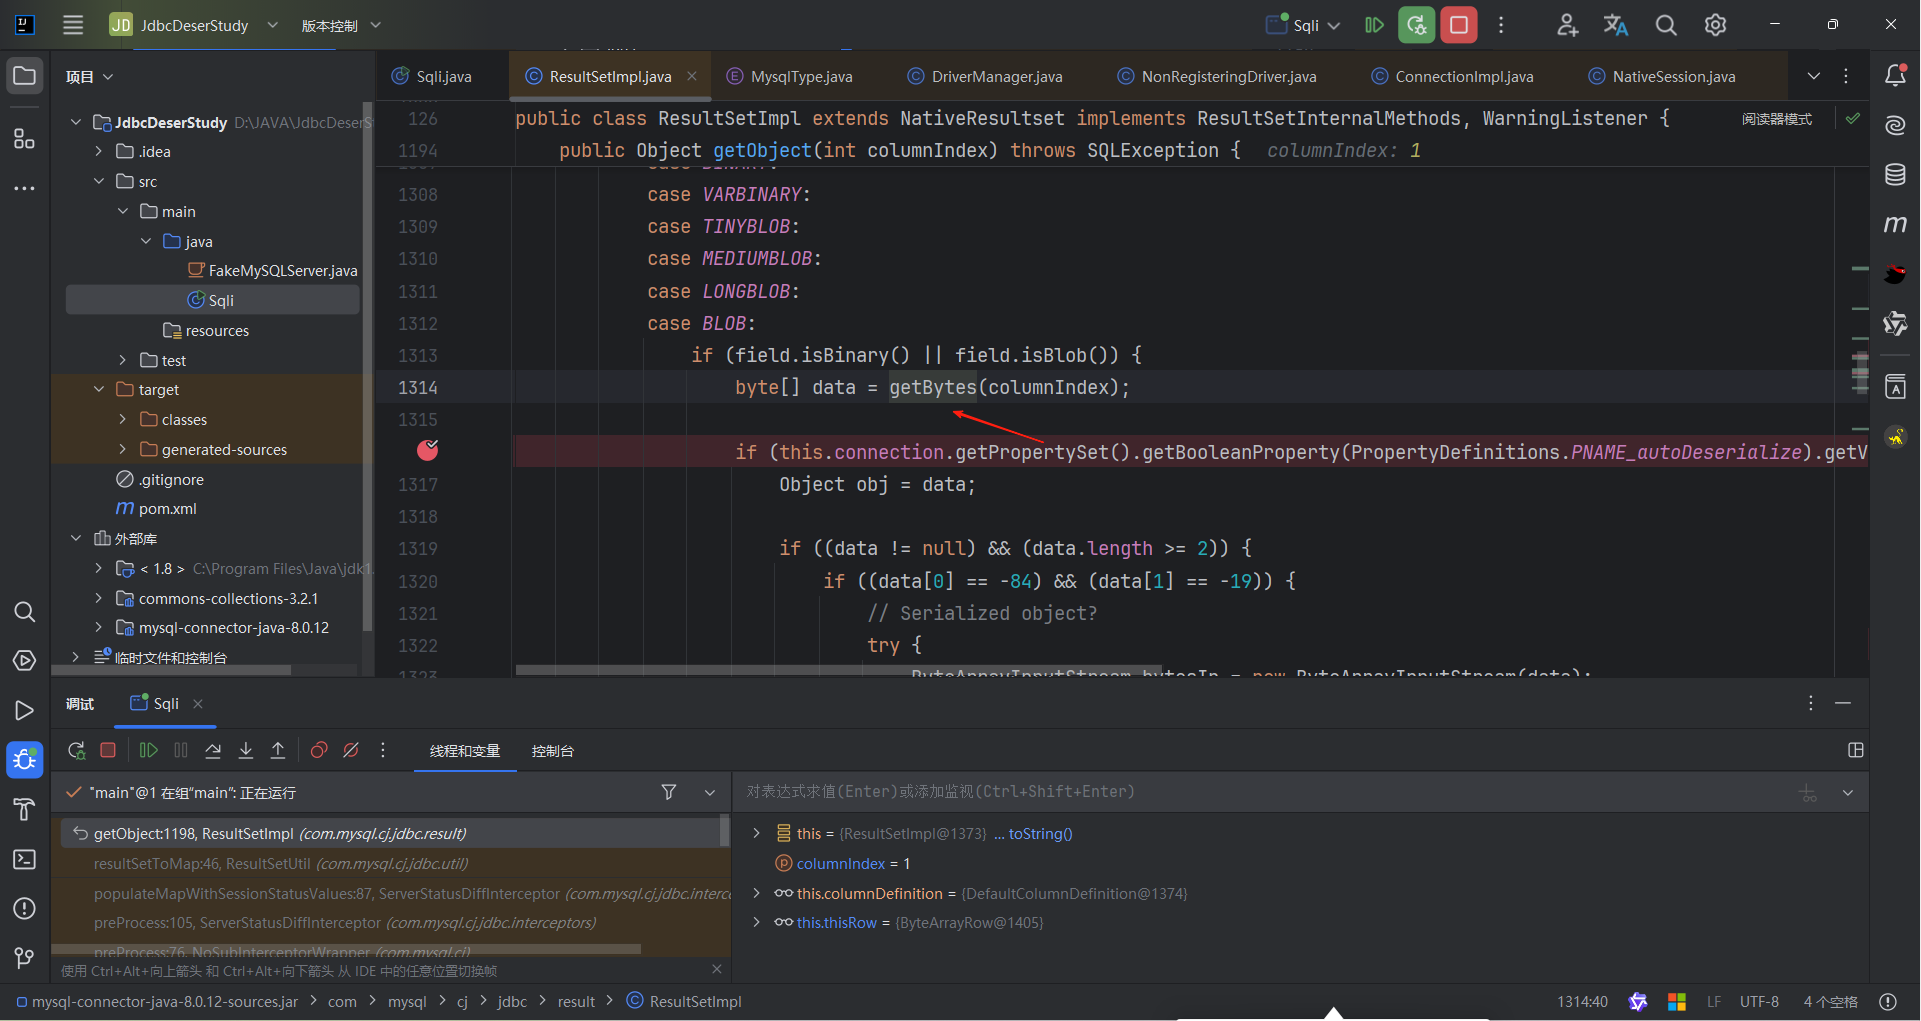1921x1021 pixels.
Task: Open the AI Assistant spiral icon
Action: pyautogui.click(x=1895, y=125)
